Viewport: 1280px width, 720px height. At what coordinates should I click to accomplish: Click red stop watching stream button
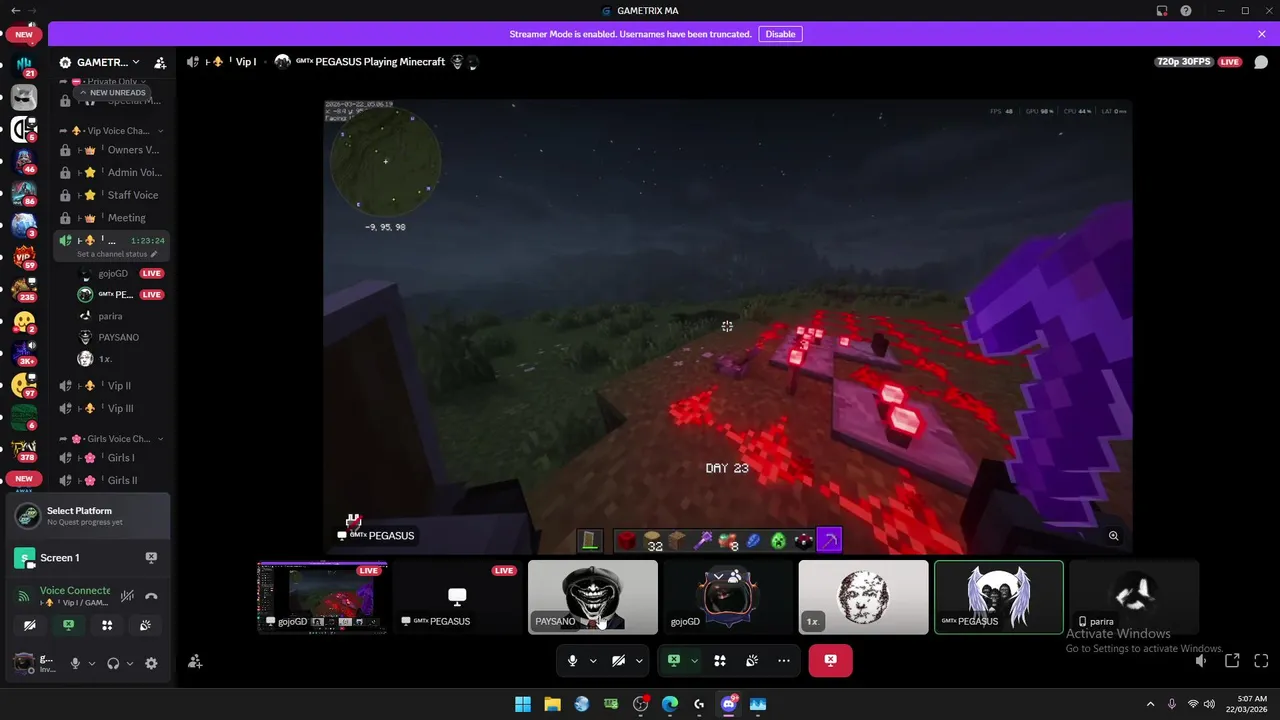pos(830,660)
